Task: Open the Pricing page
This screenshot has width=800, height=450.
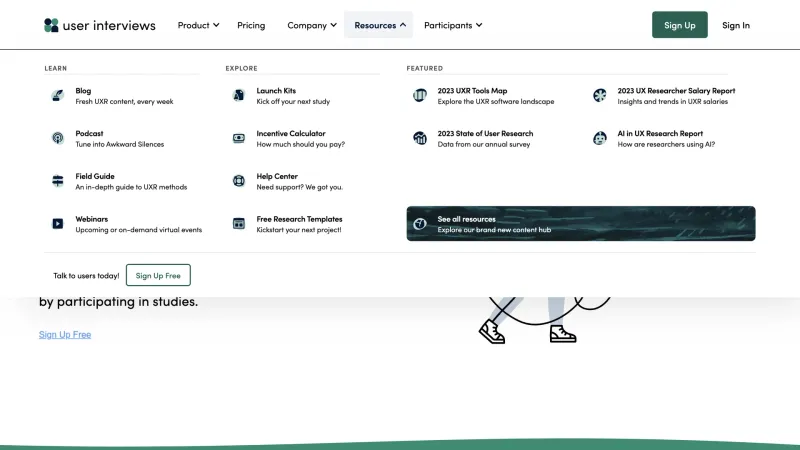Action: [251, 25]
